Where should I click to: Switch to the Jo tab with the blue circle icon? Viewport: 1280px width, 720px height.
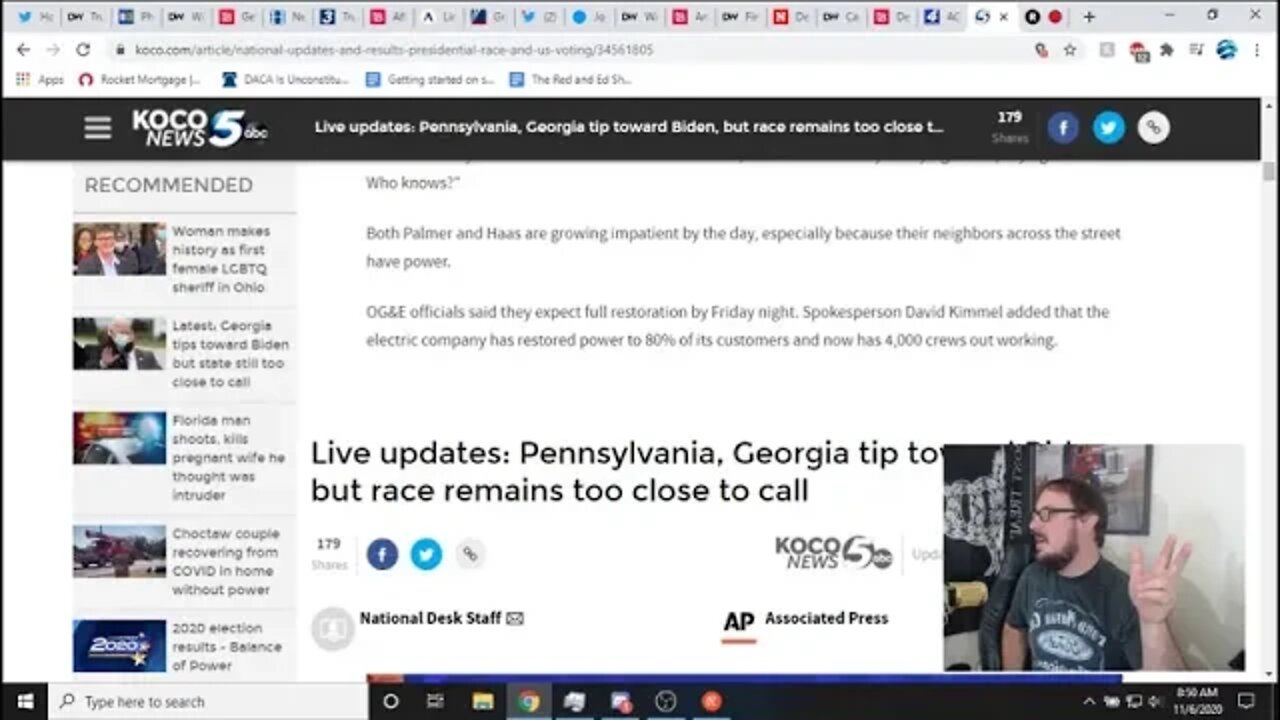click(588, 17)
